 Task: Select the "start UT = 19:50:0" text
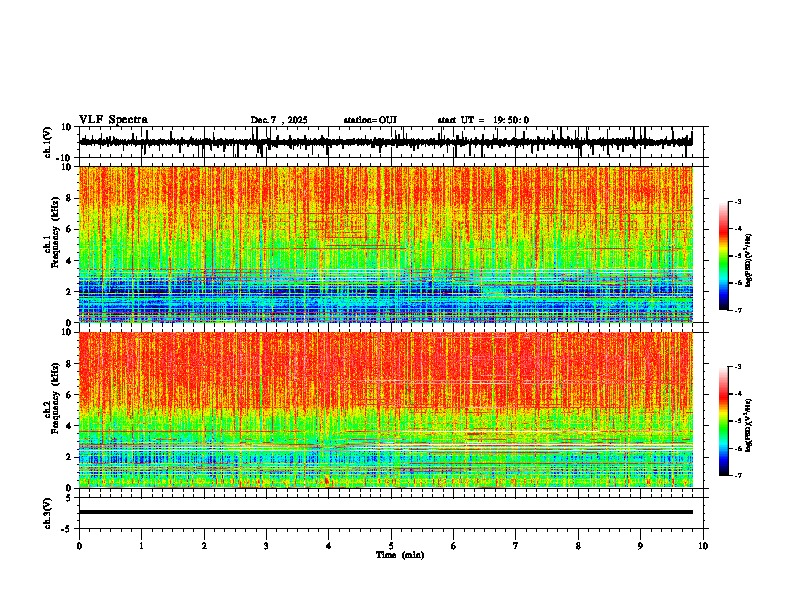[483, 120]
